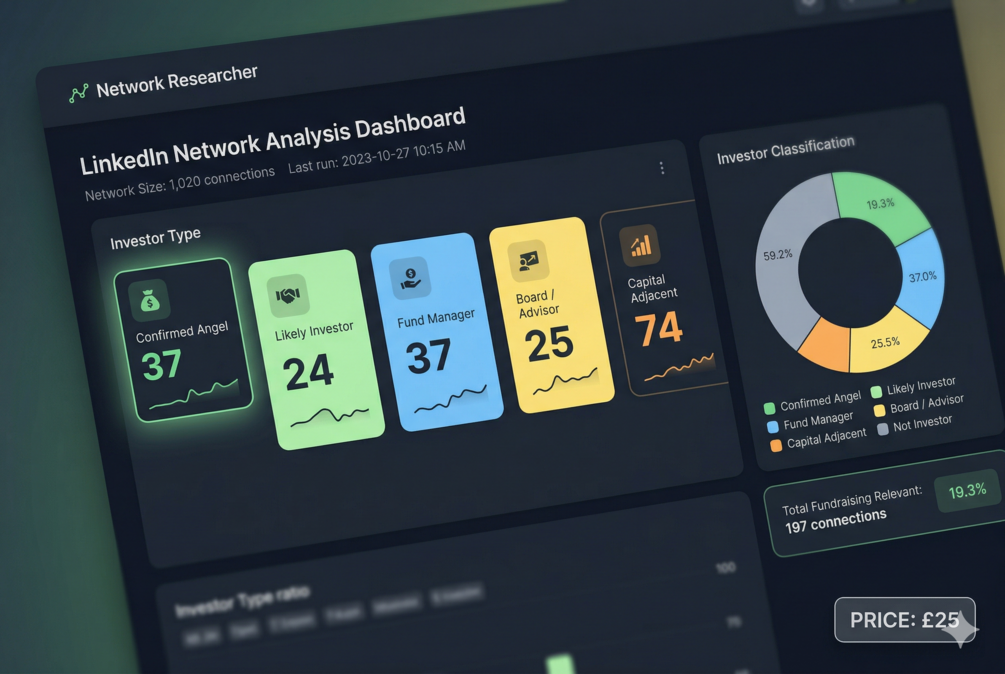Click the bar chart icon on Capital Adjacent

tap(640, 245)
